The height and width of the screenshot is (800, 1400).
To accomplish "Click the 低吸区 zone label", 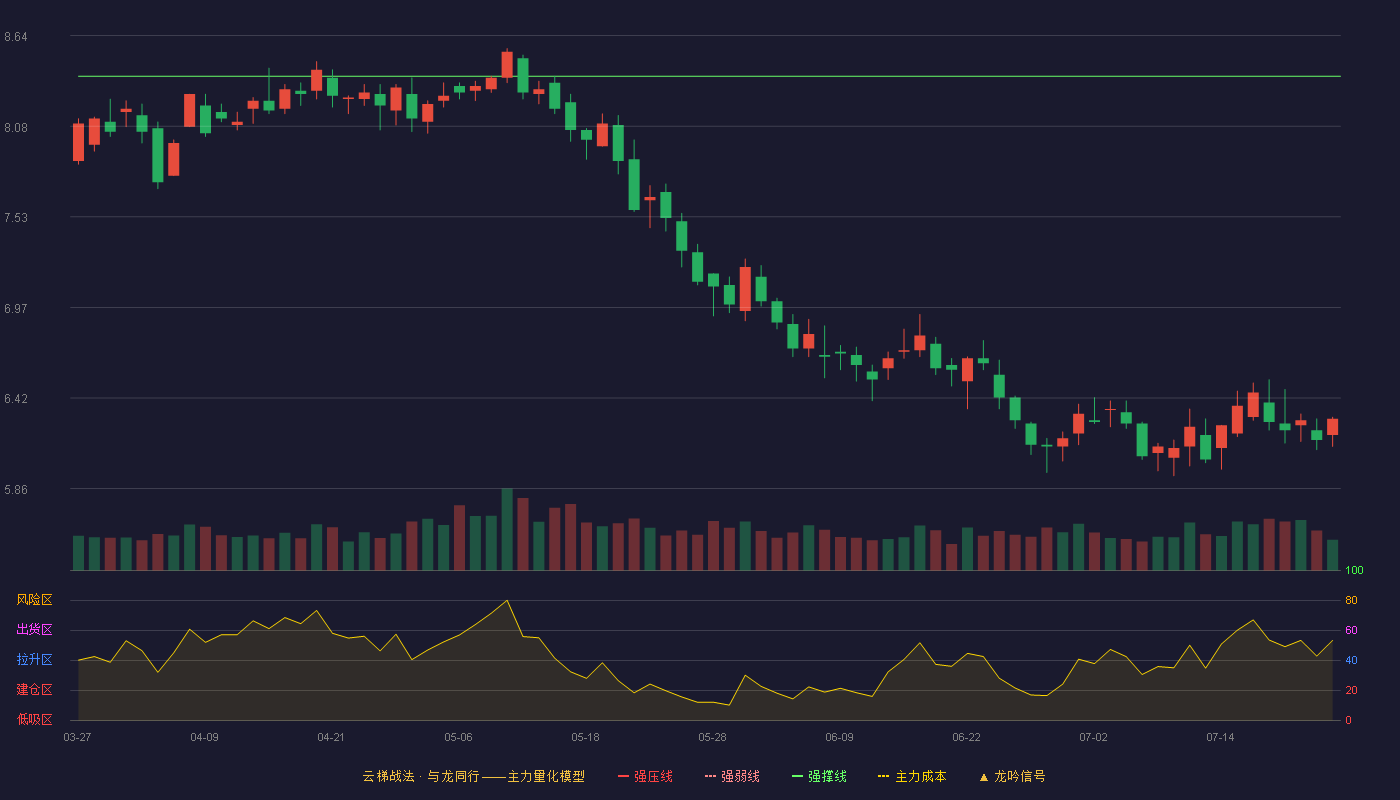I will tap(34, 719).
